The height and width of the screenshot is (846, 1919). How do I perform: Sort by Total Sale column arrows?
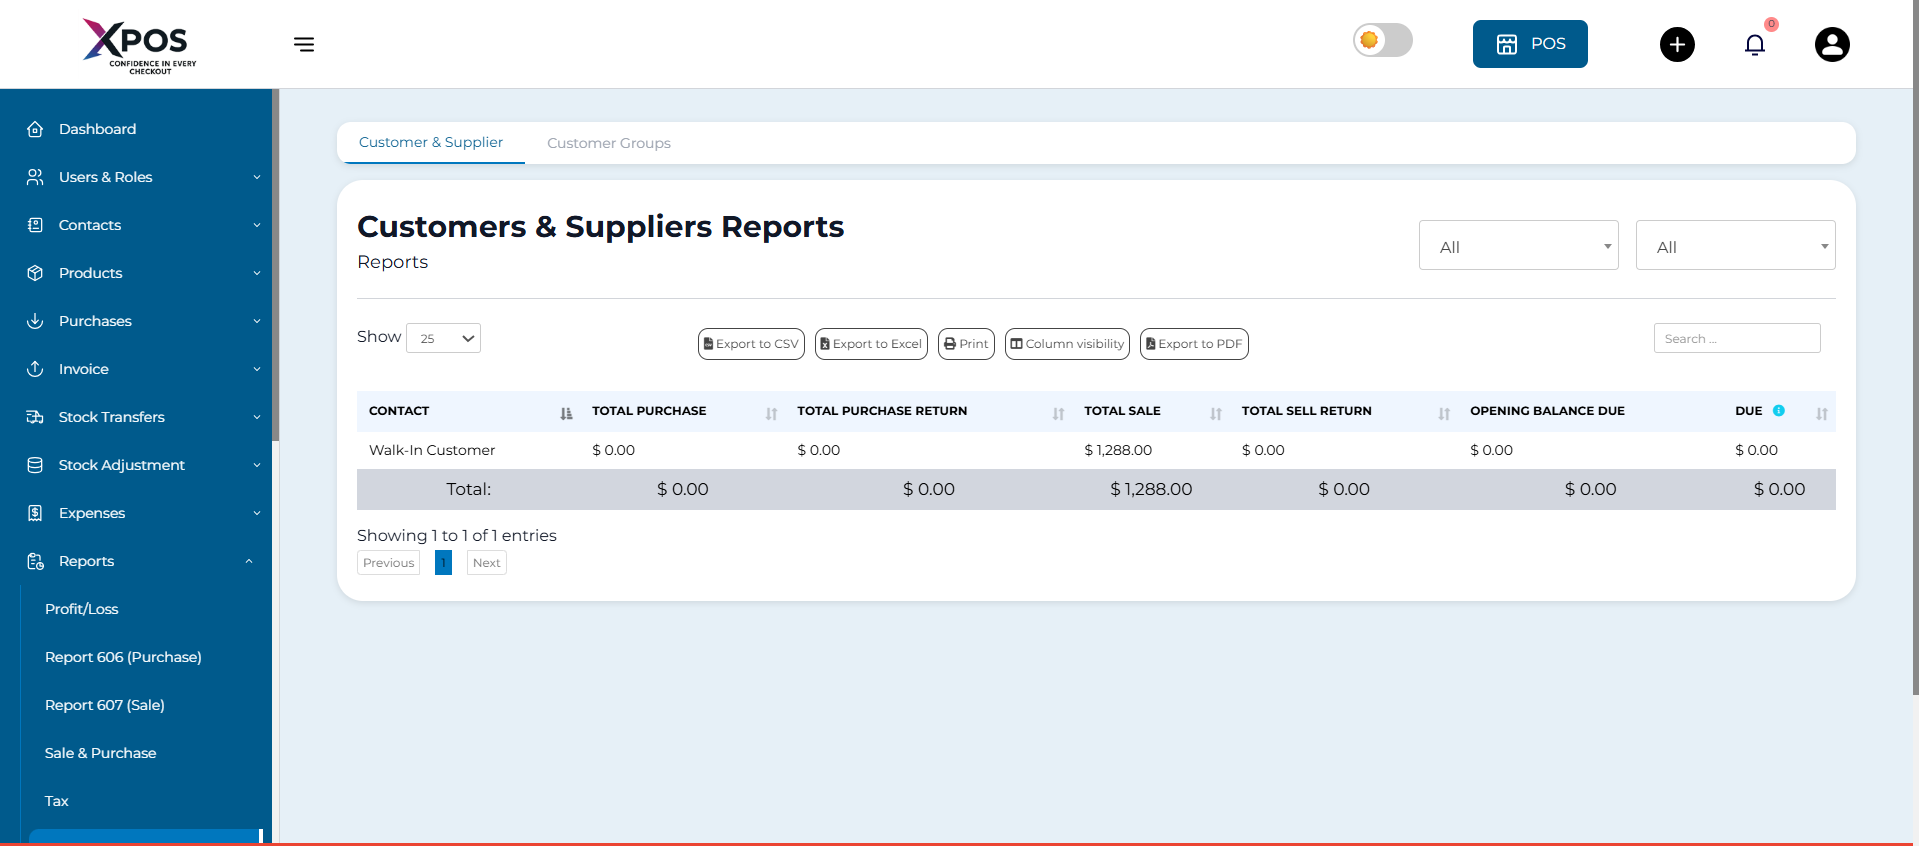pyautogui.click(x=1215, y=413)
